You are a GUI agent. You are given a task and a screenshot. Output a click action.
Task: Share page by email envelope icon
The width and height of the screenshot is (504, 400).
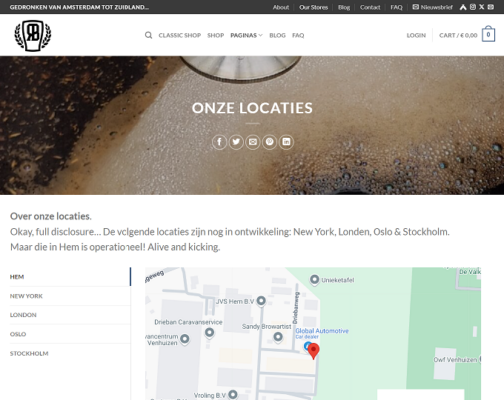point(253,142)
